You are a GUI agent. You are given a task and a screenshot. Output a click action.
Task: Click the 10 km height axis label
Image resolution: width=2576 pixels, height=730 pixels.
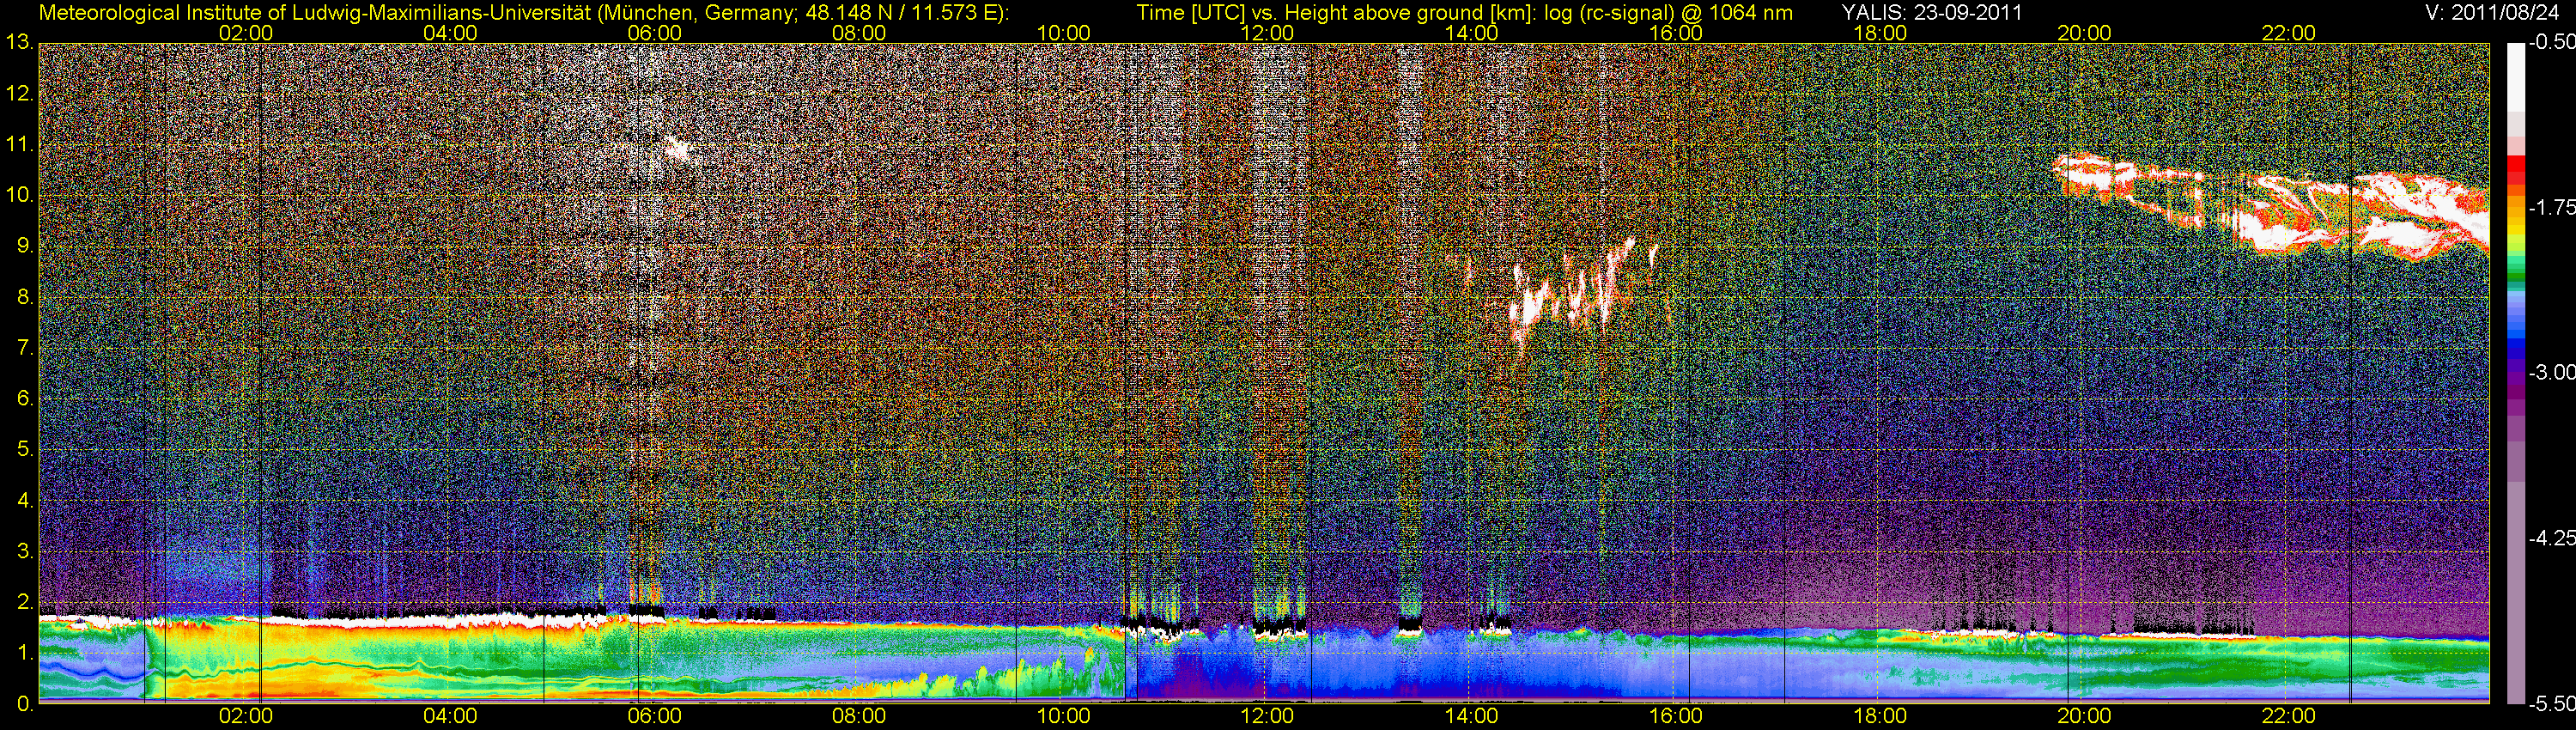point(20,195)
